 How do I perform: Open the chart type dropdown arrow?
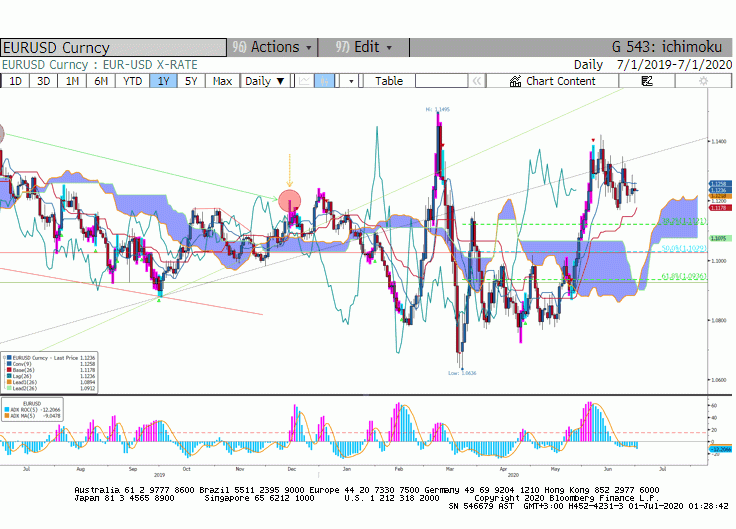(350, 81)
